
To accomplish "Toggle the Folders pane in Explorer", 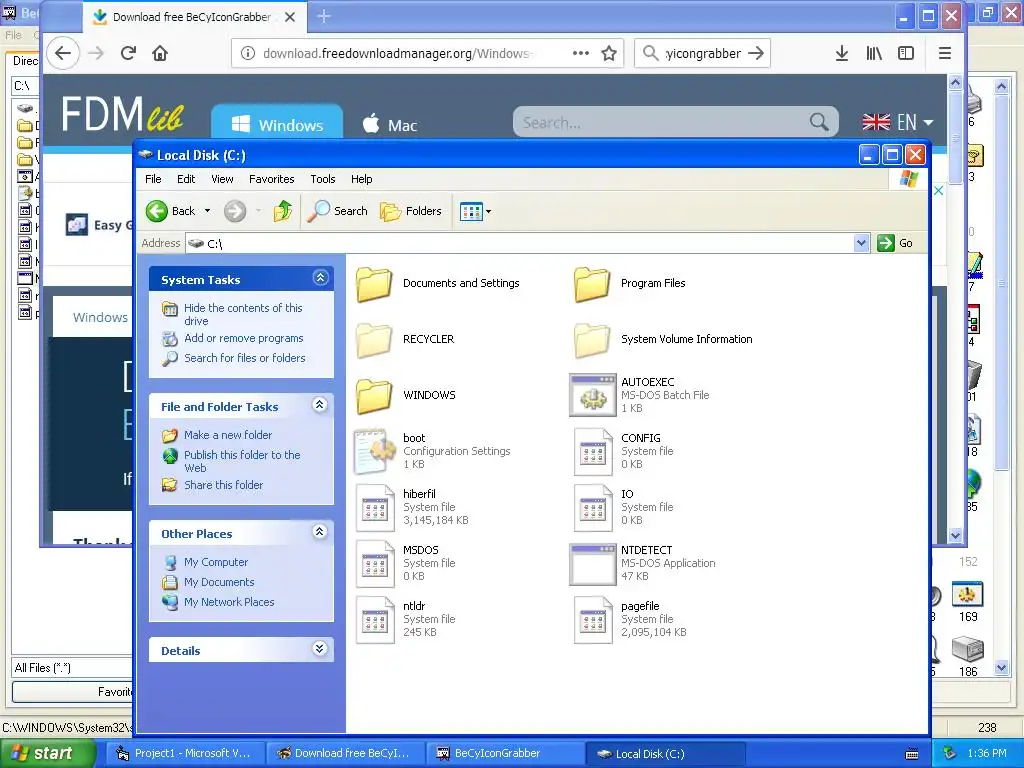I will 411,211.
